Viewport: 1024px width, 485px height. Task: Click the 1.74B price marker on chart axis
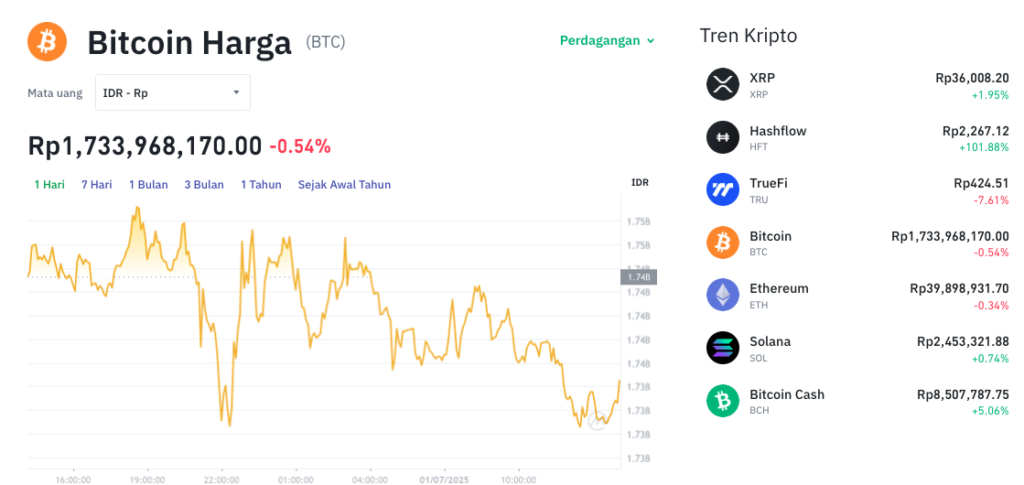(x=638, y=277)
